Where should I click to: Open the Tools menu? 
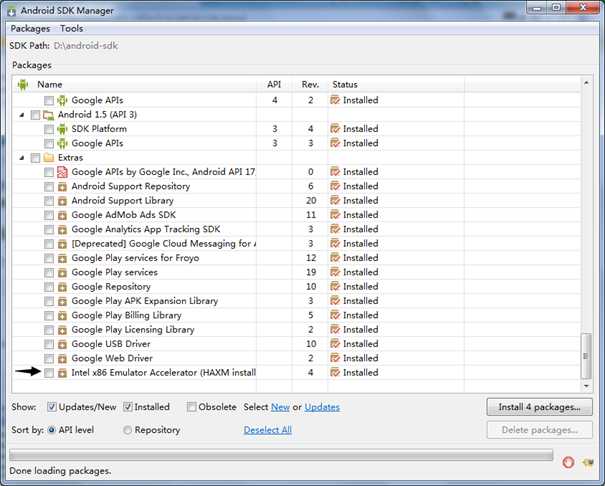71,29
